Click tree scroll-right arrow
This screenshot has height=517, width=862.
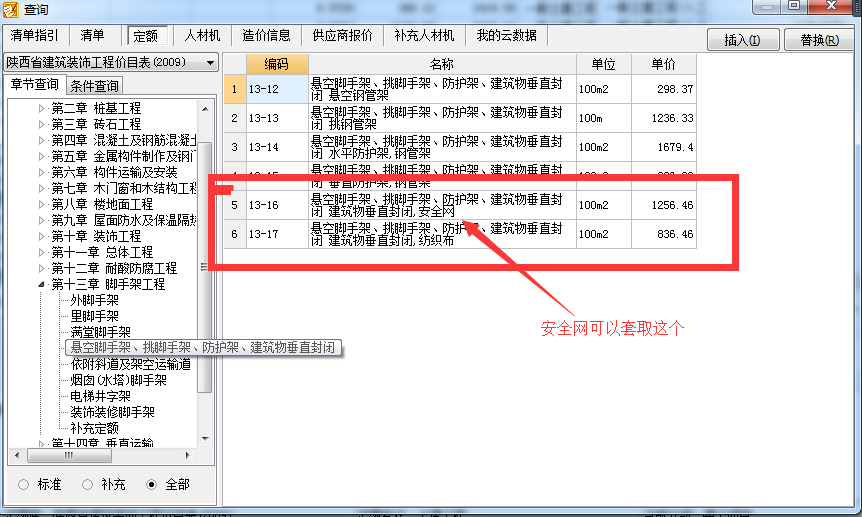pyautogui.click(x=187, y=455)
